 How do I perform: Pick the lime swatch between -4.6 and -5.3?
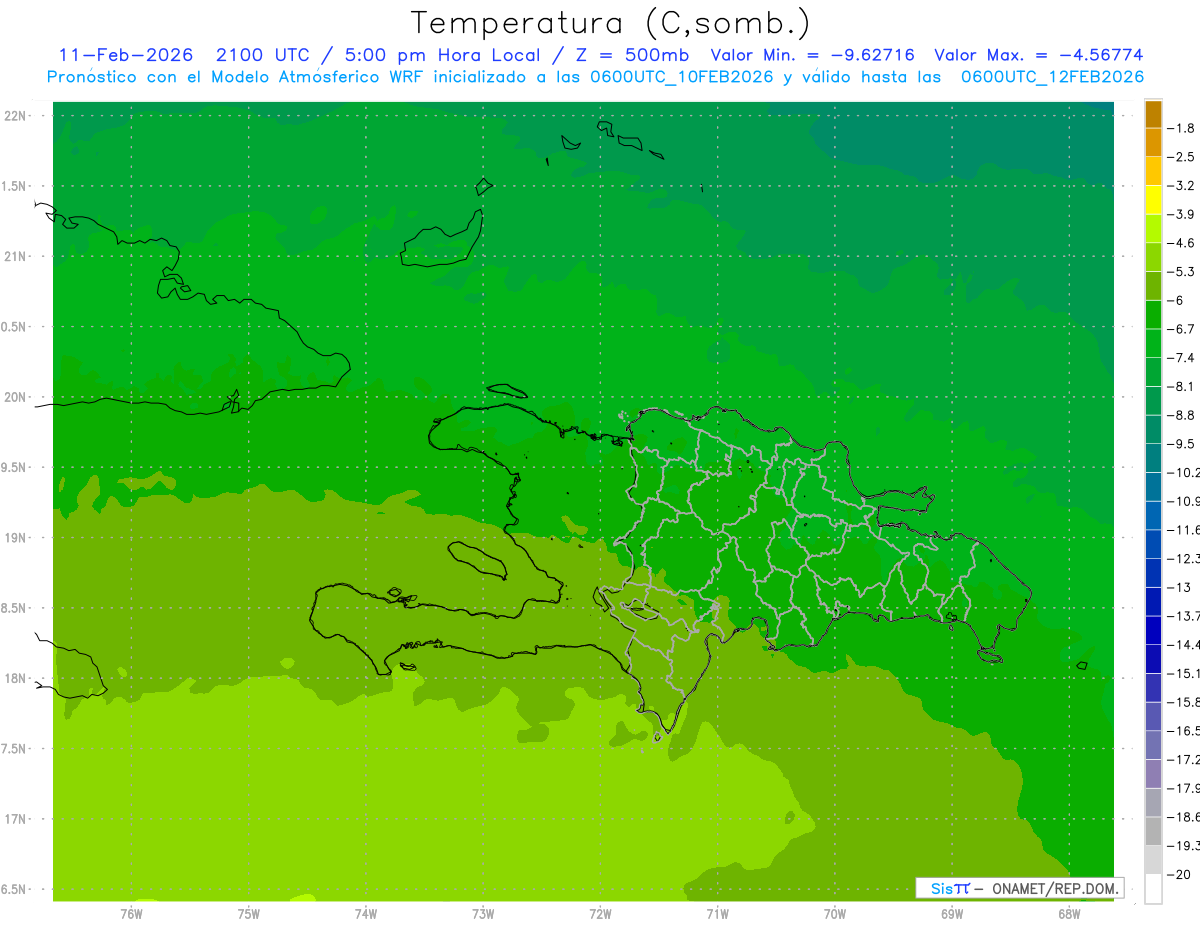pos(1153,257)
